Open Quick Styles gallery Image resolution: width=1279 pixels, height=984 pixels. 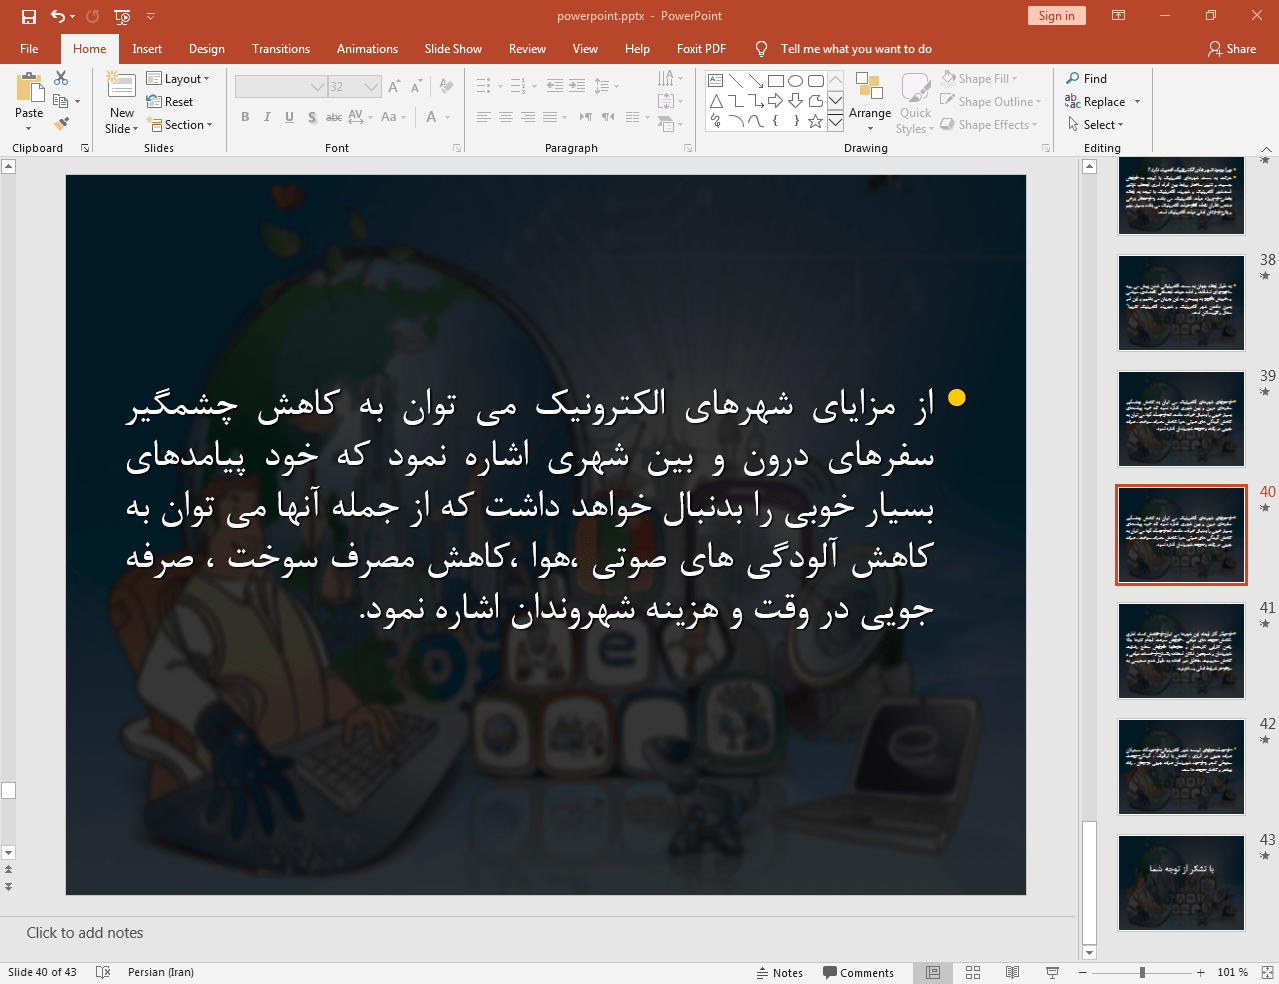[x=915, y=103]
